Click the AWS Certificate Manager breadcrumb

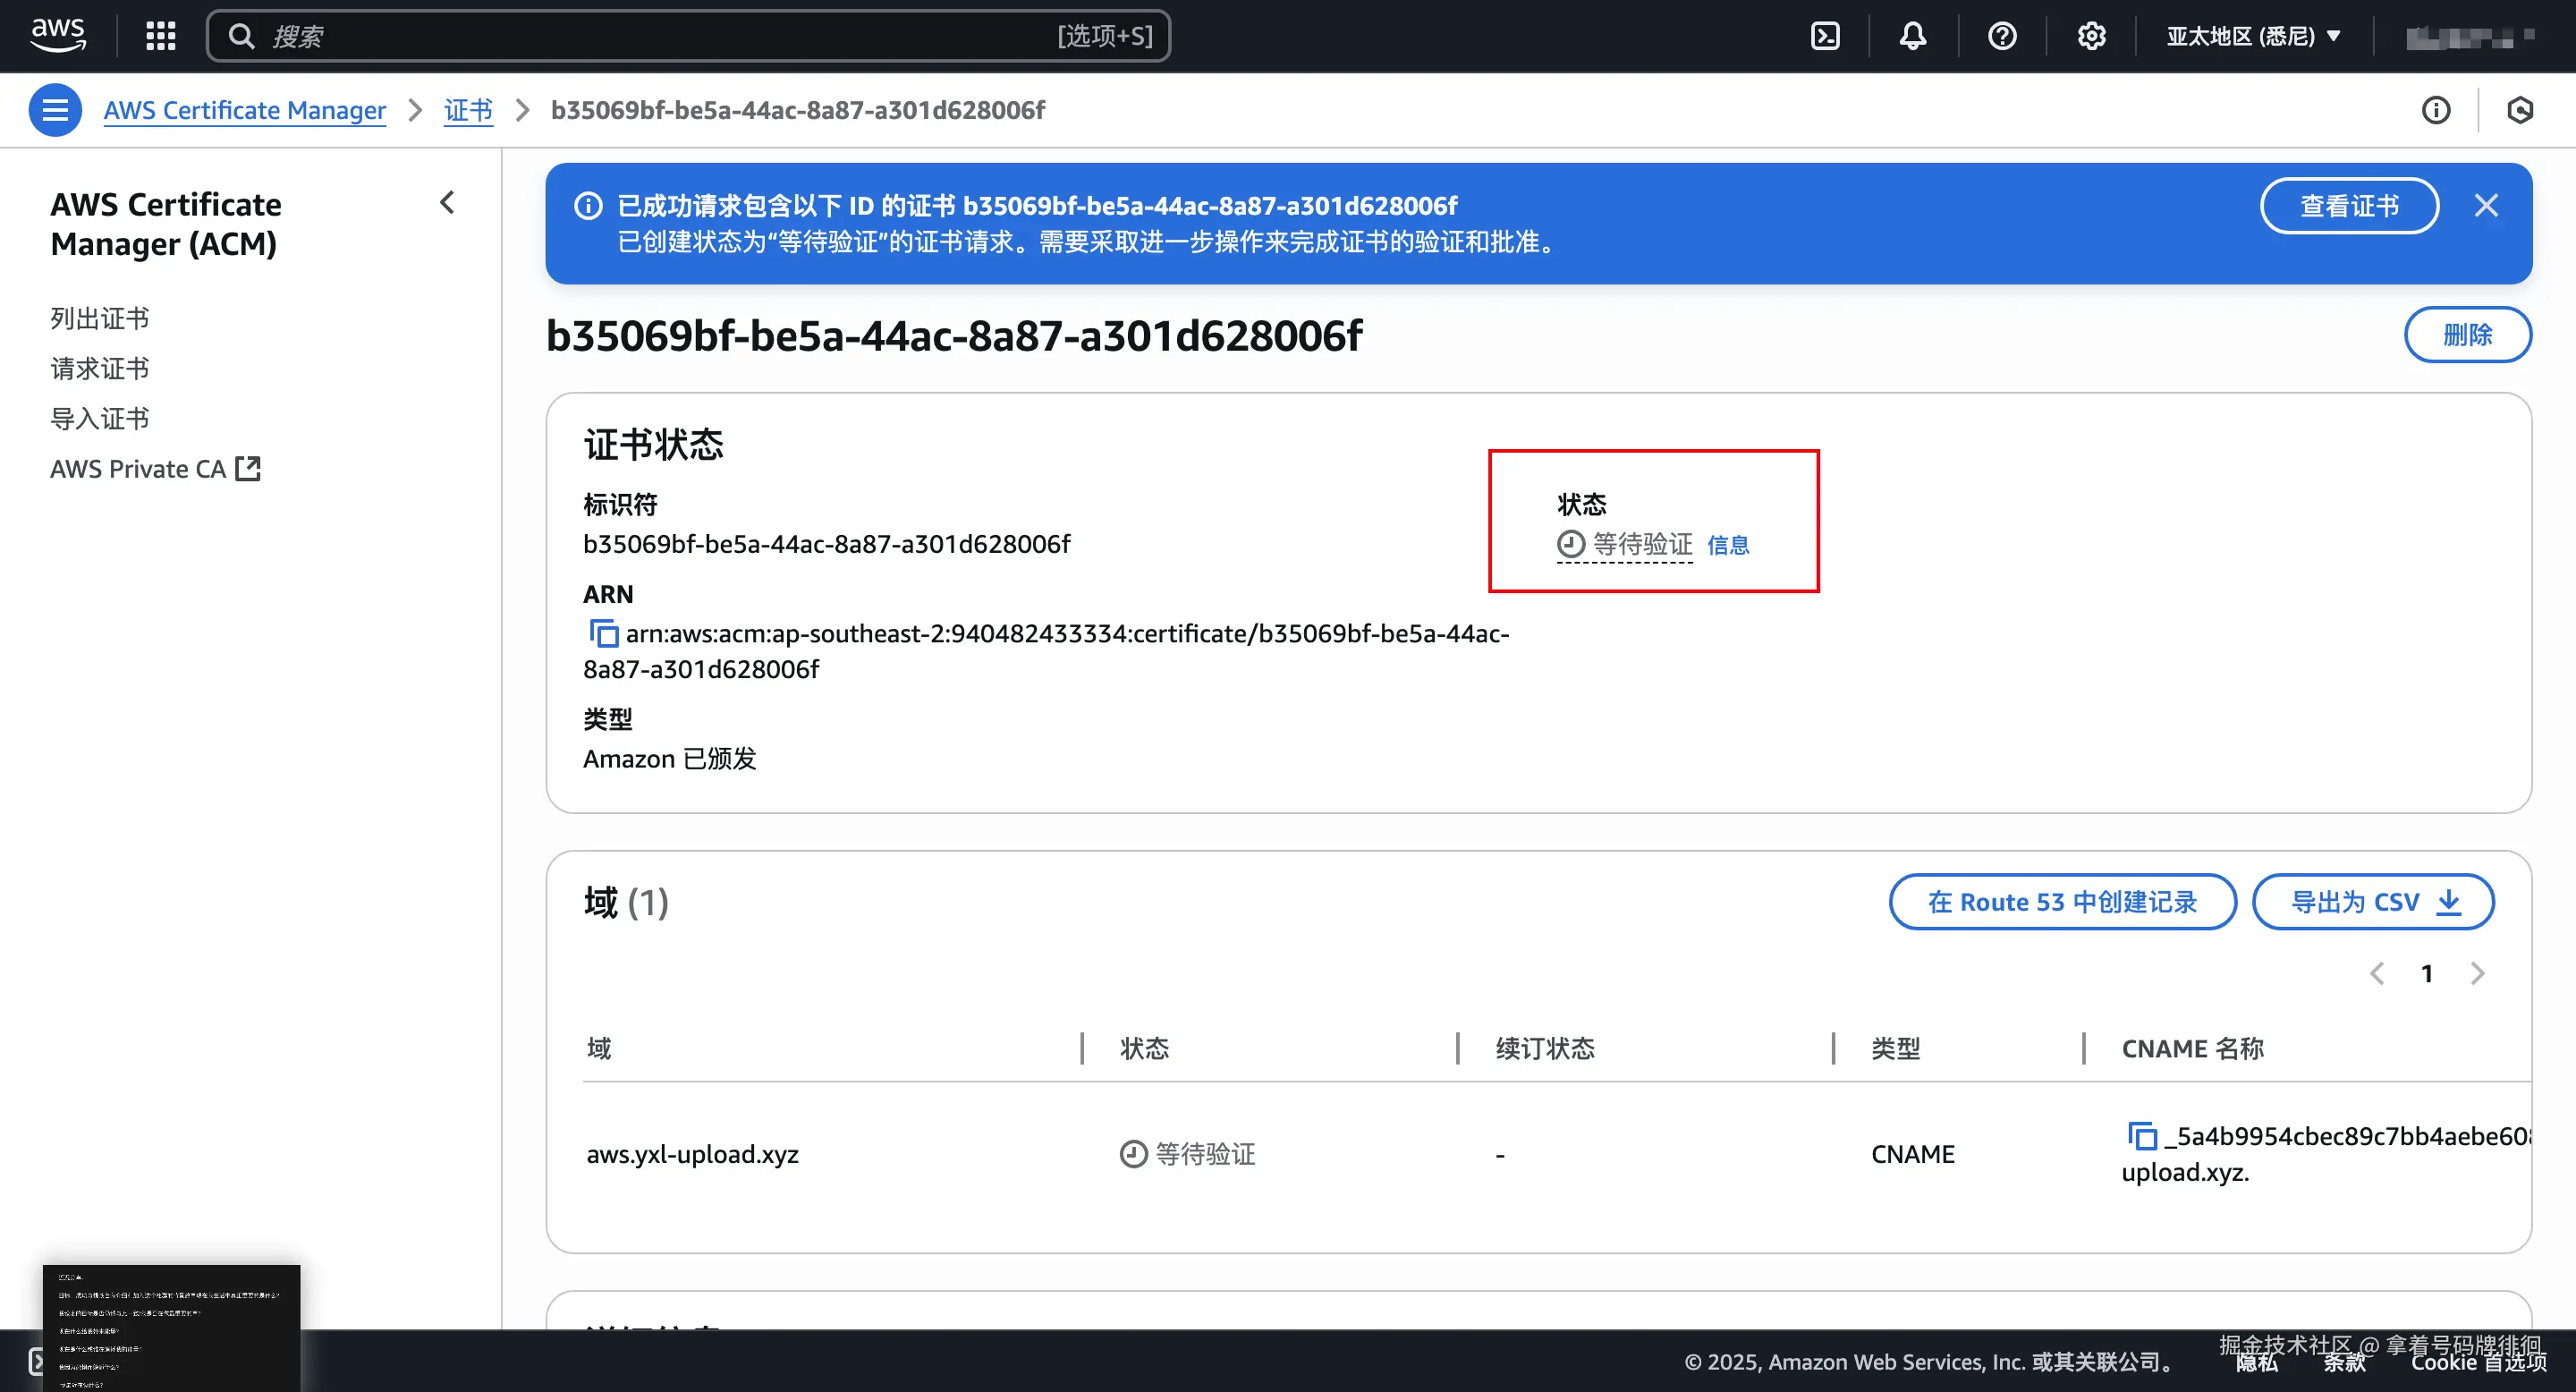click(244, 110)
